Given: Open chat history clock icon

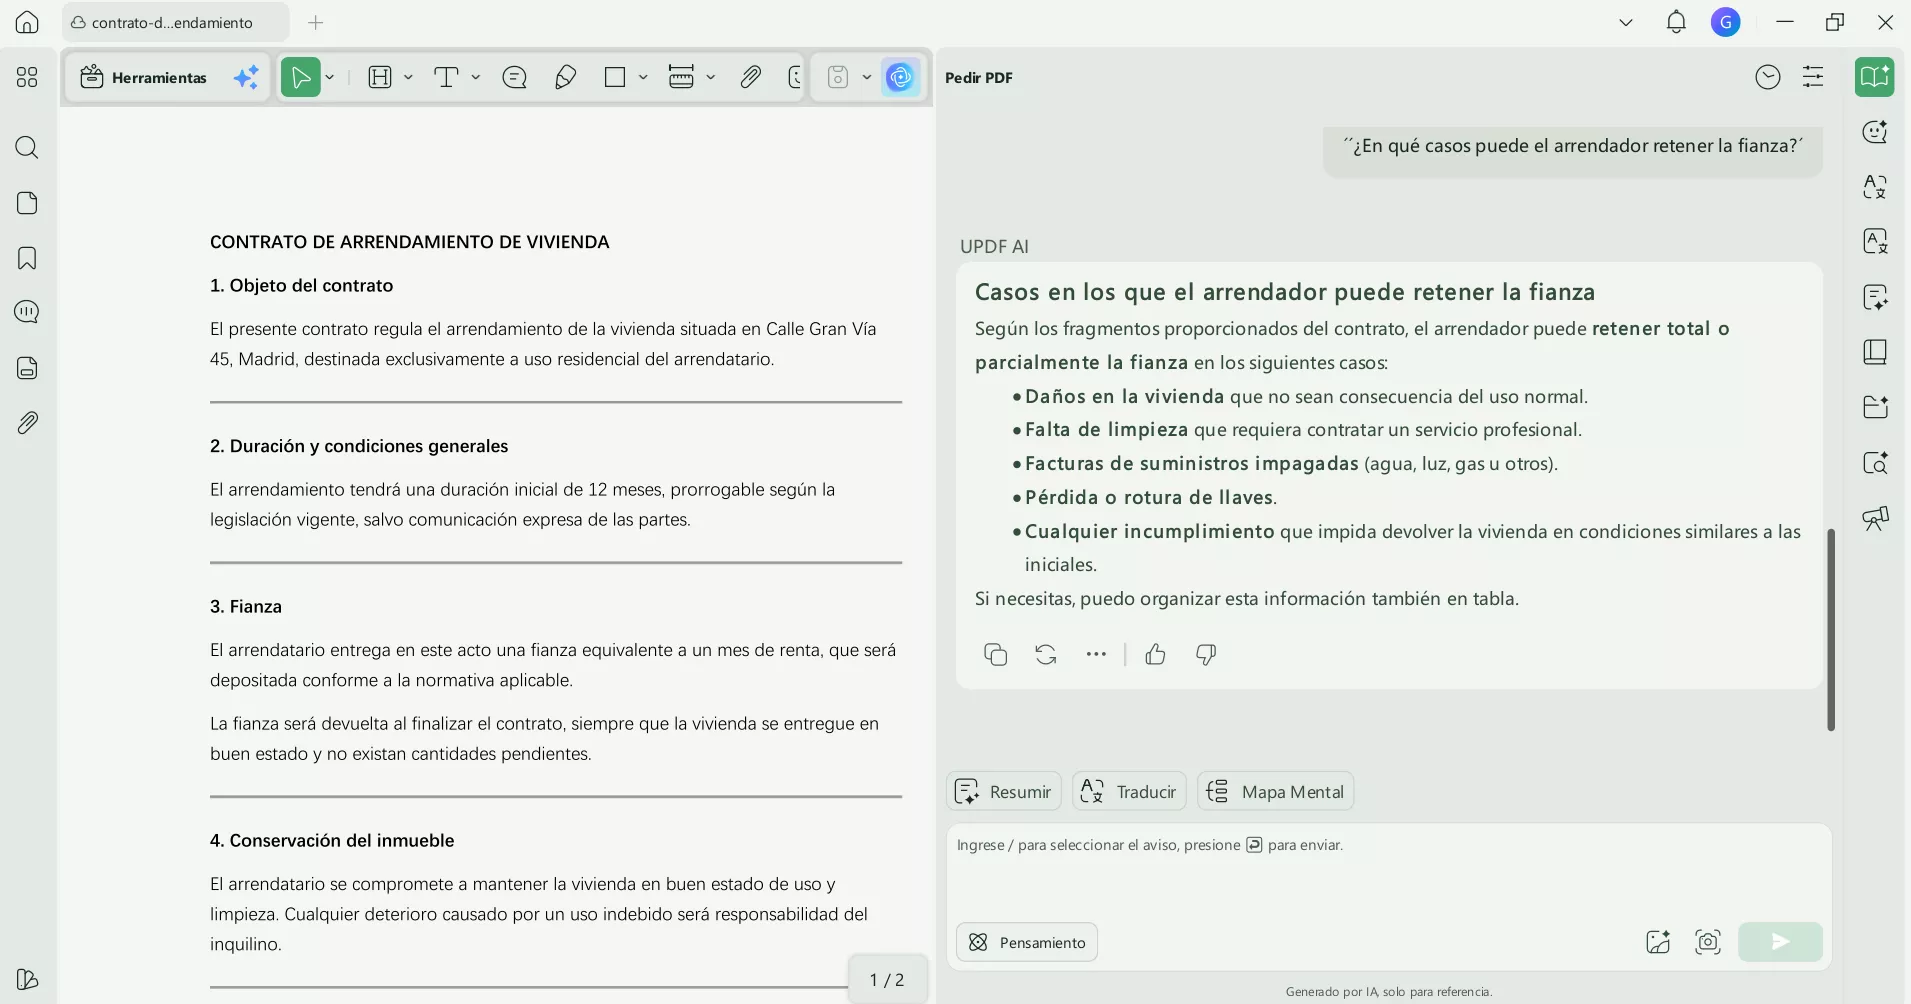Looking at the screenshot, I should pyautogui.click(x=1768, y=77).
